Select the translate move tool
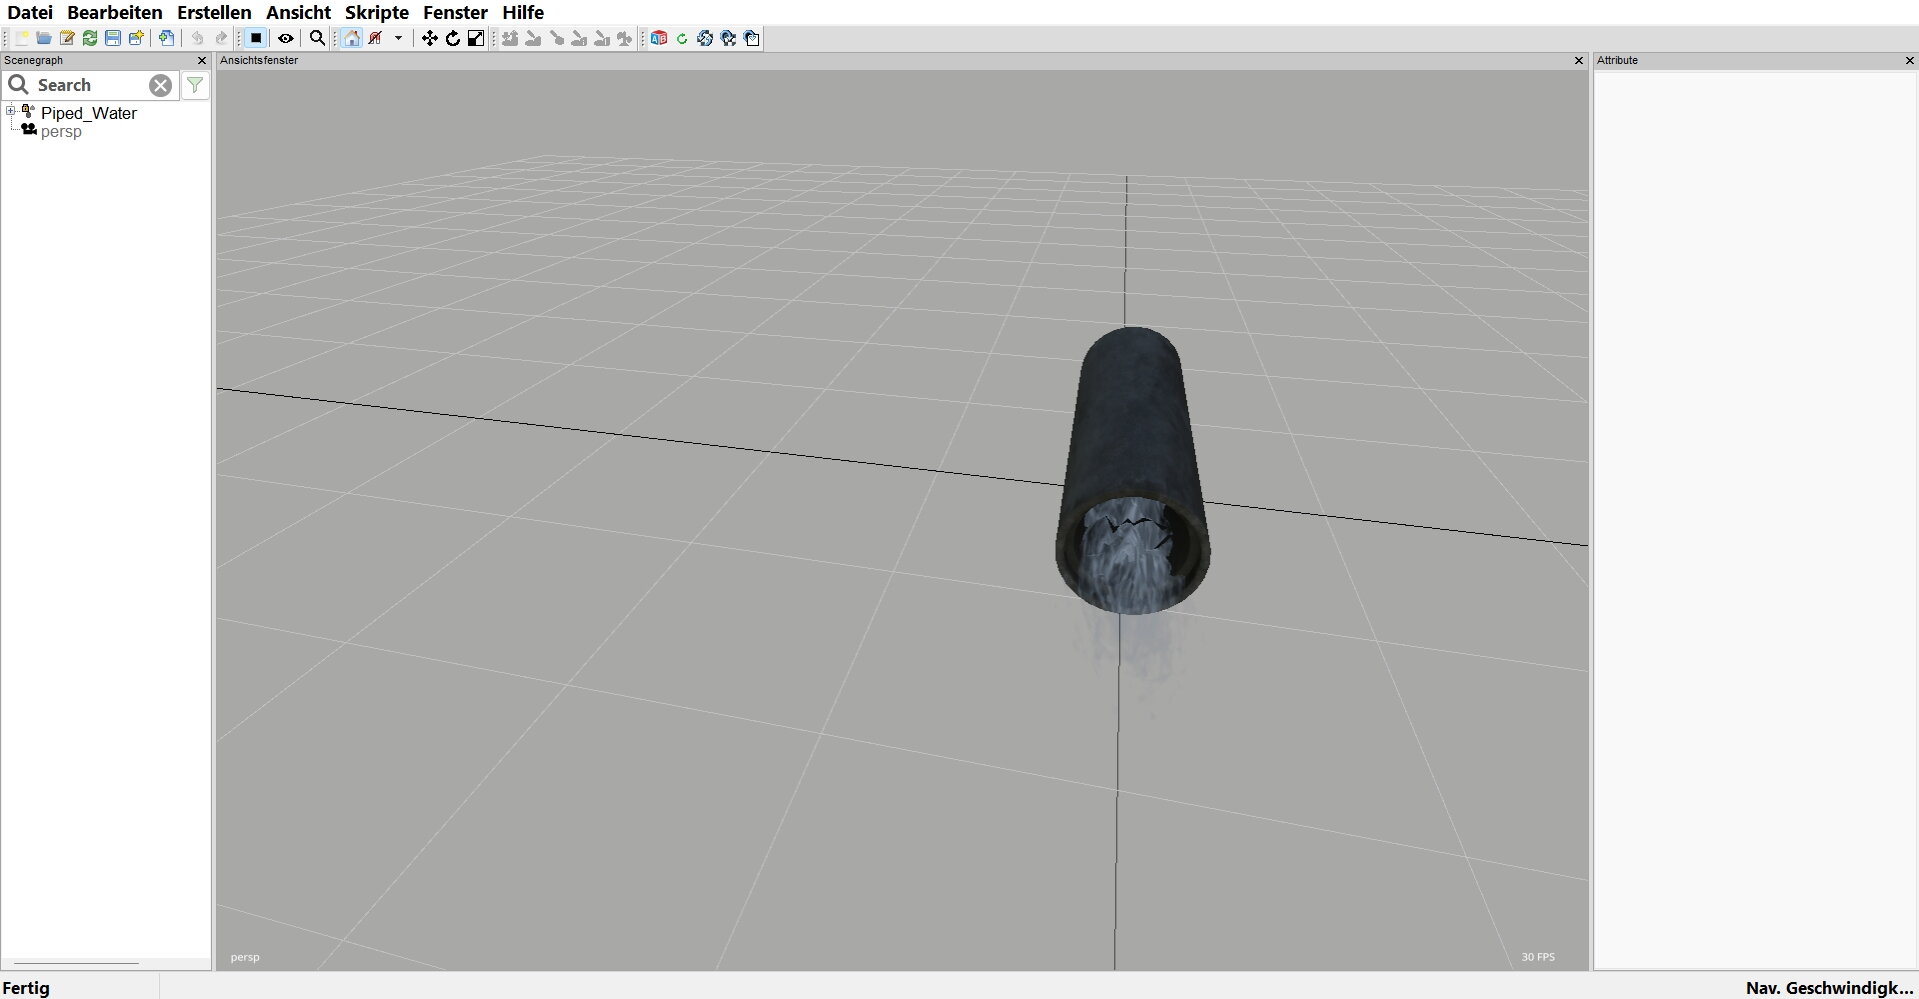 [x=429, y=38]
